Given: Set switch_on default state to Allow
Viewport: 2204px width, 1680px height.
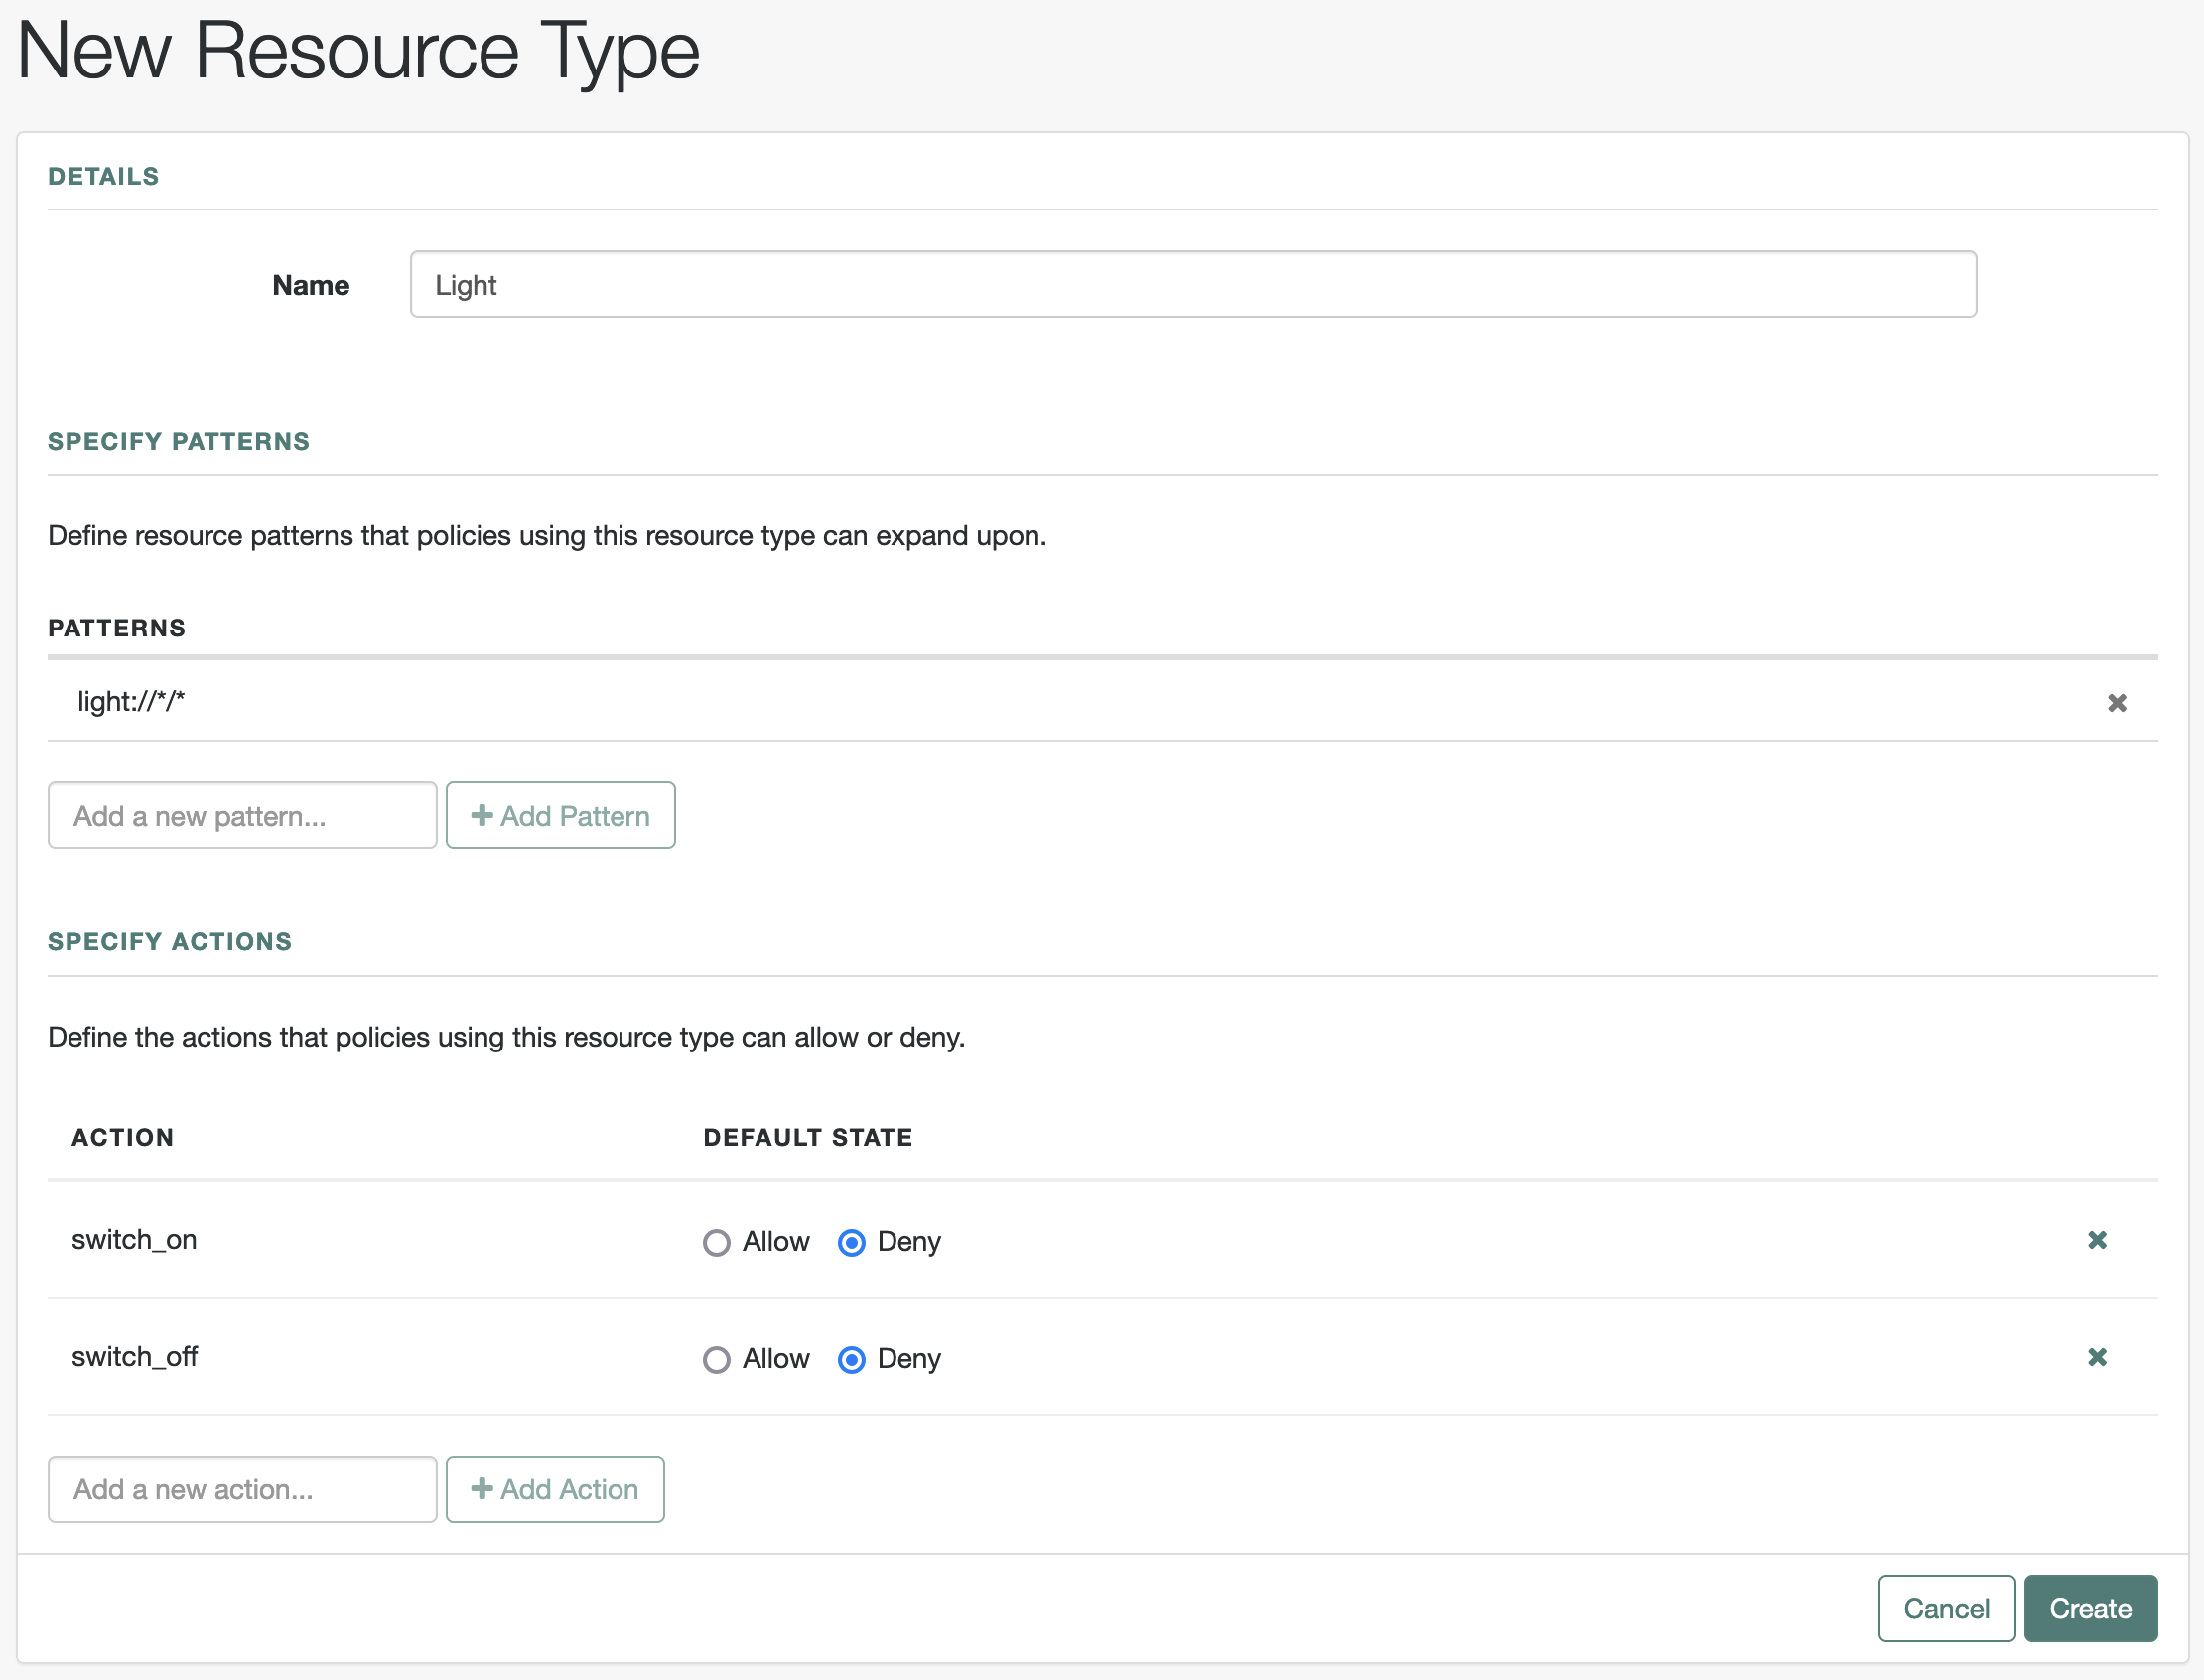Looking at the screenshot, I should [x=716, y=1242].
